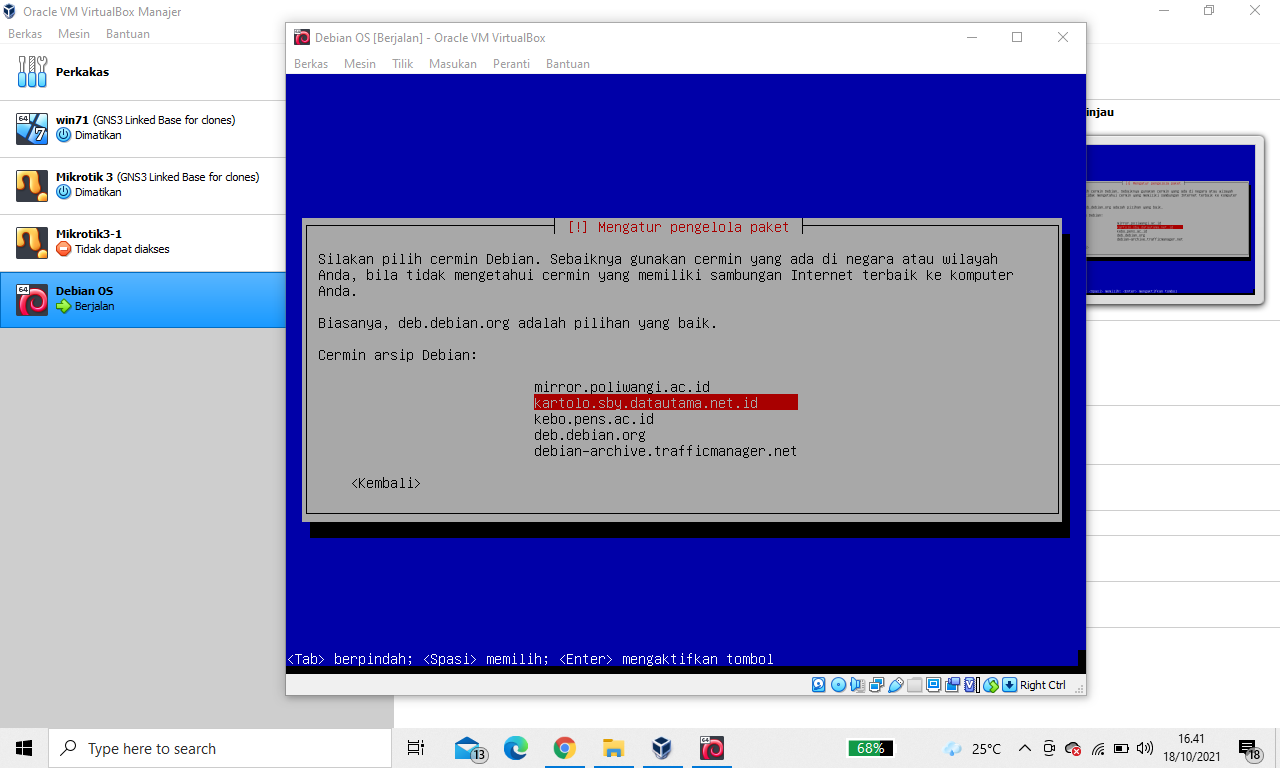This screenshot has width=1280, height=768.
Task: Choose mirror.poliwangi.ac.id mirror
Action: pyautogui.click(x=622, y=387)
